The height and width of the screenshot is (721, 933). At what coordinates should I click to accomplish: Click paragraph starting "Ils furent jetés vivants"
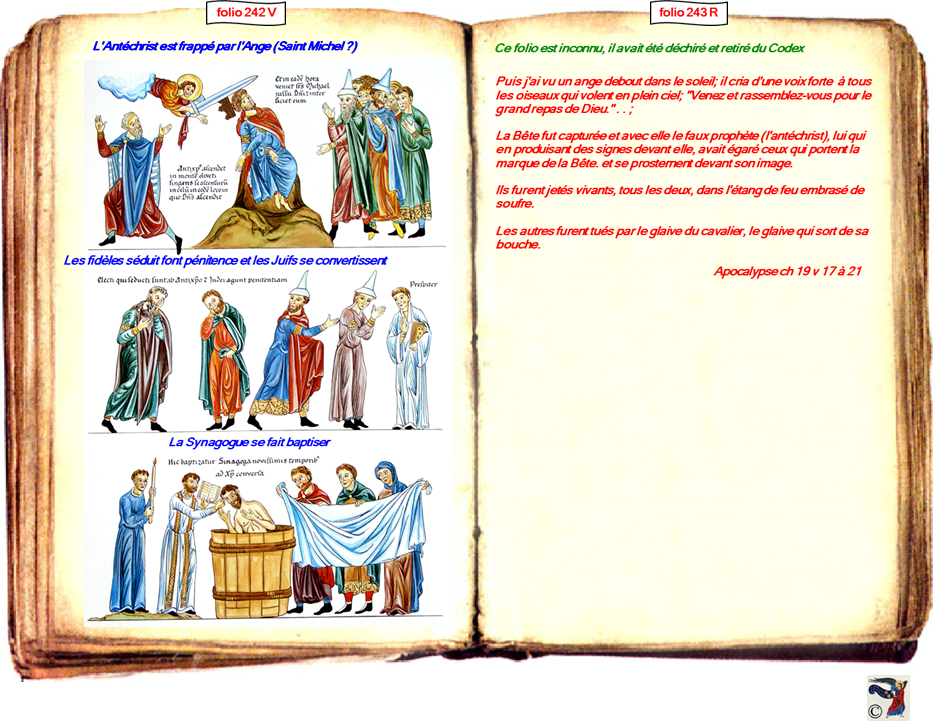680,197
